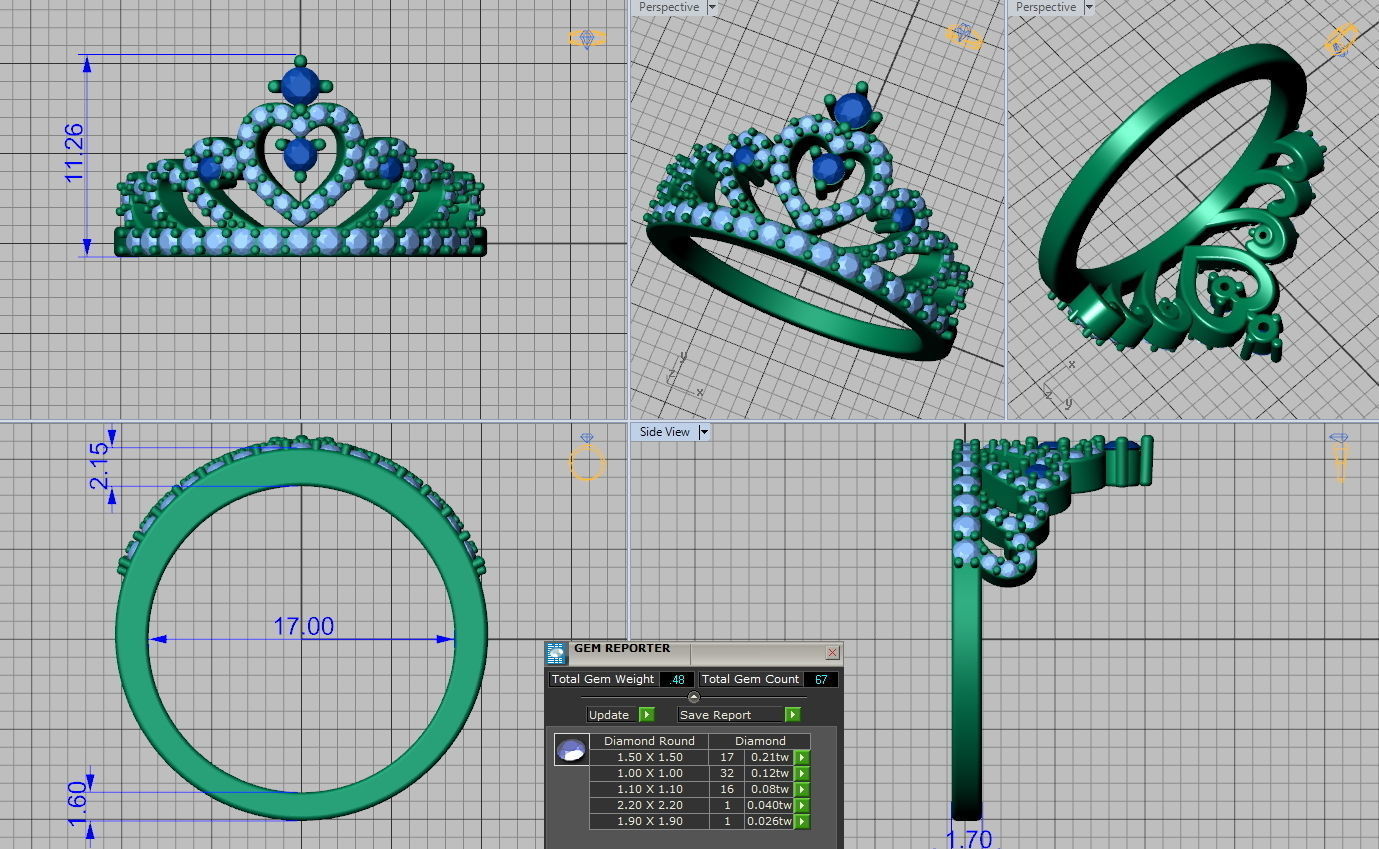1379x849 pixels.
Task: Click the ring orientation icon in front viewport
Action: pyautogui.click(x=587, y=38)
